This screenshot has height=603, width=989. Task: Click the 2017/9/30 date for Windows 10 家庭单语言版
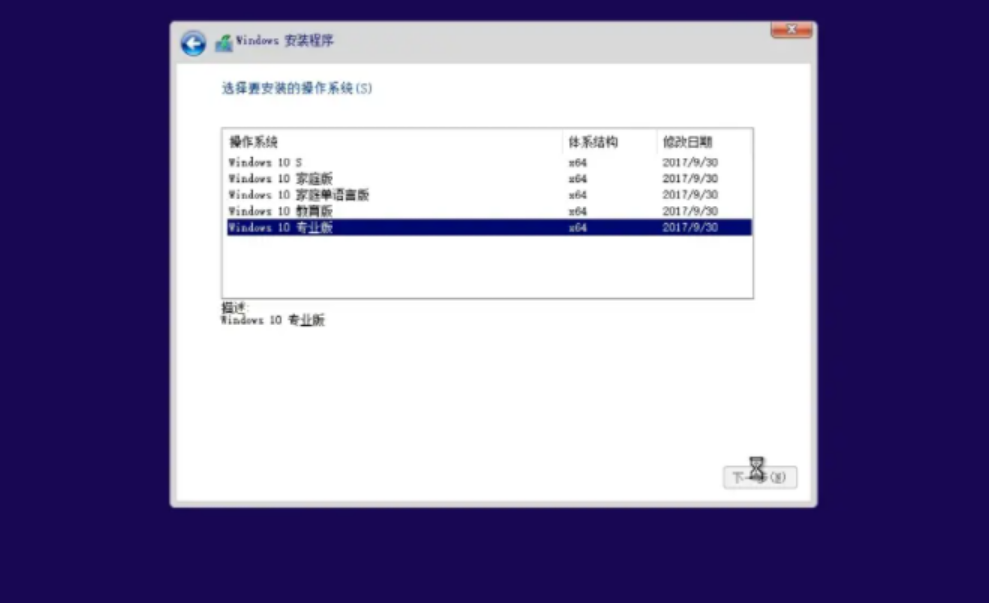690,195
